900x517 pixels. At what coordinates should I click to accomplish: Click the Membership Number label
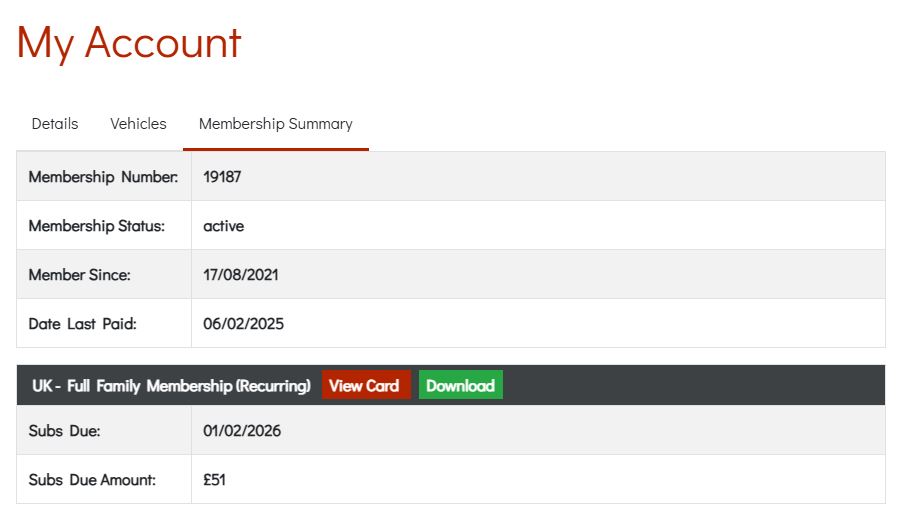[103, 177]
